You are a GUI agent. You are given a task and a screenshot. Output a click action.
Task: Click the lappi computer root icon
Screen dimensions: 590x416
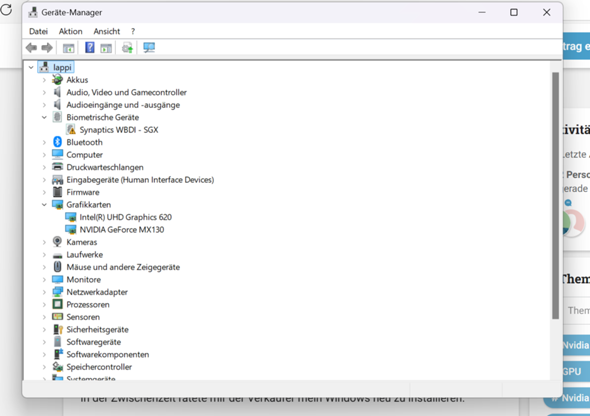[x=44, y=67]
